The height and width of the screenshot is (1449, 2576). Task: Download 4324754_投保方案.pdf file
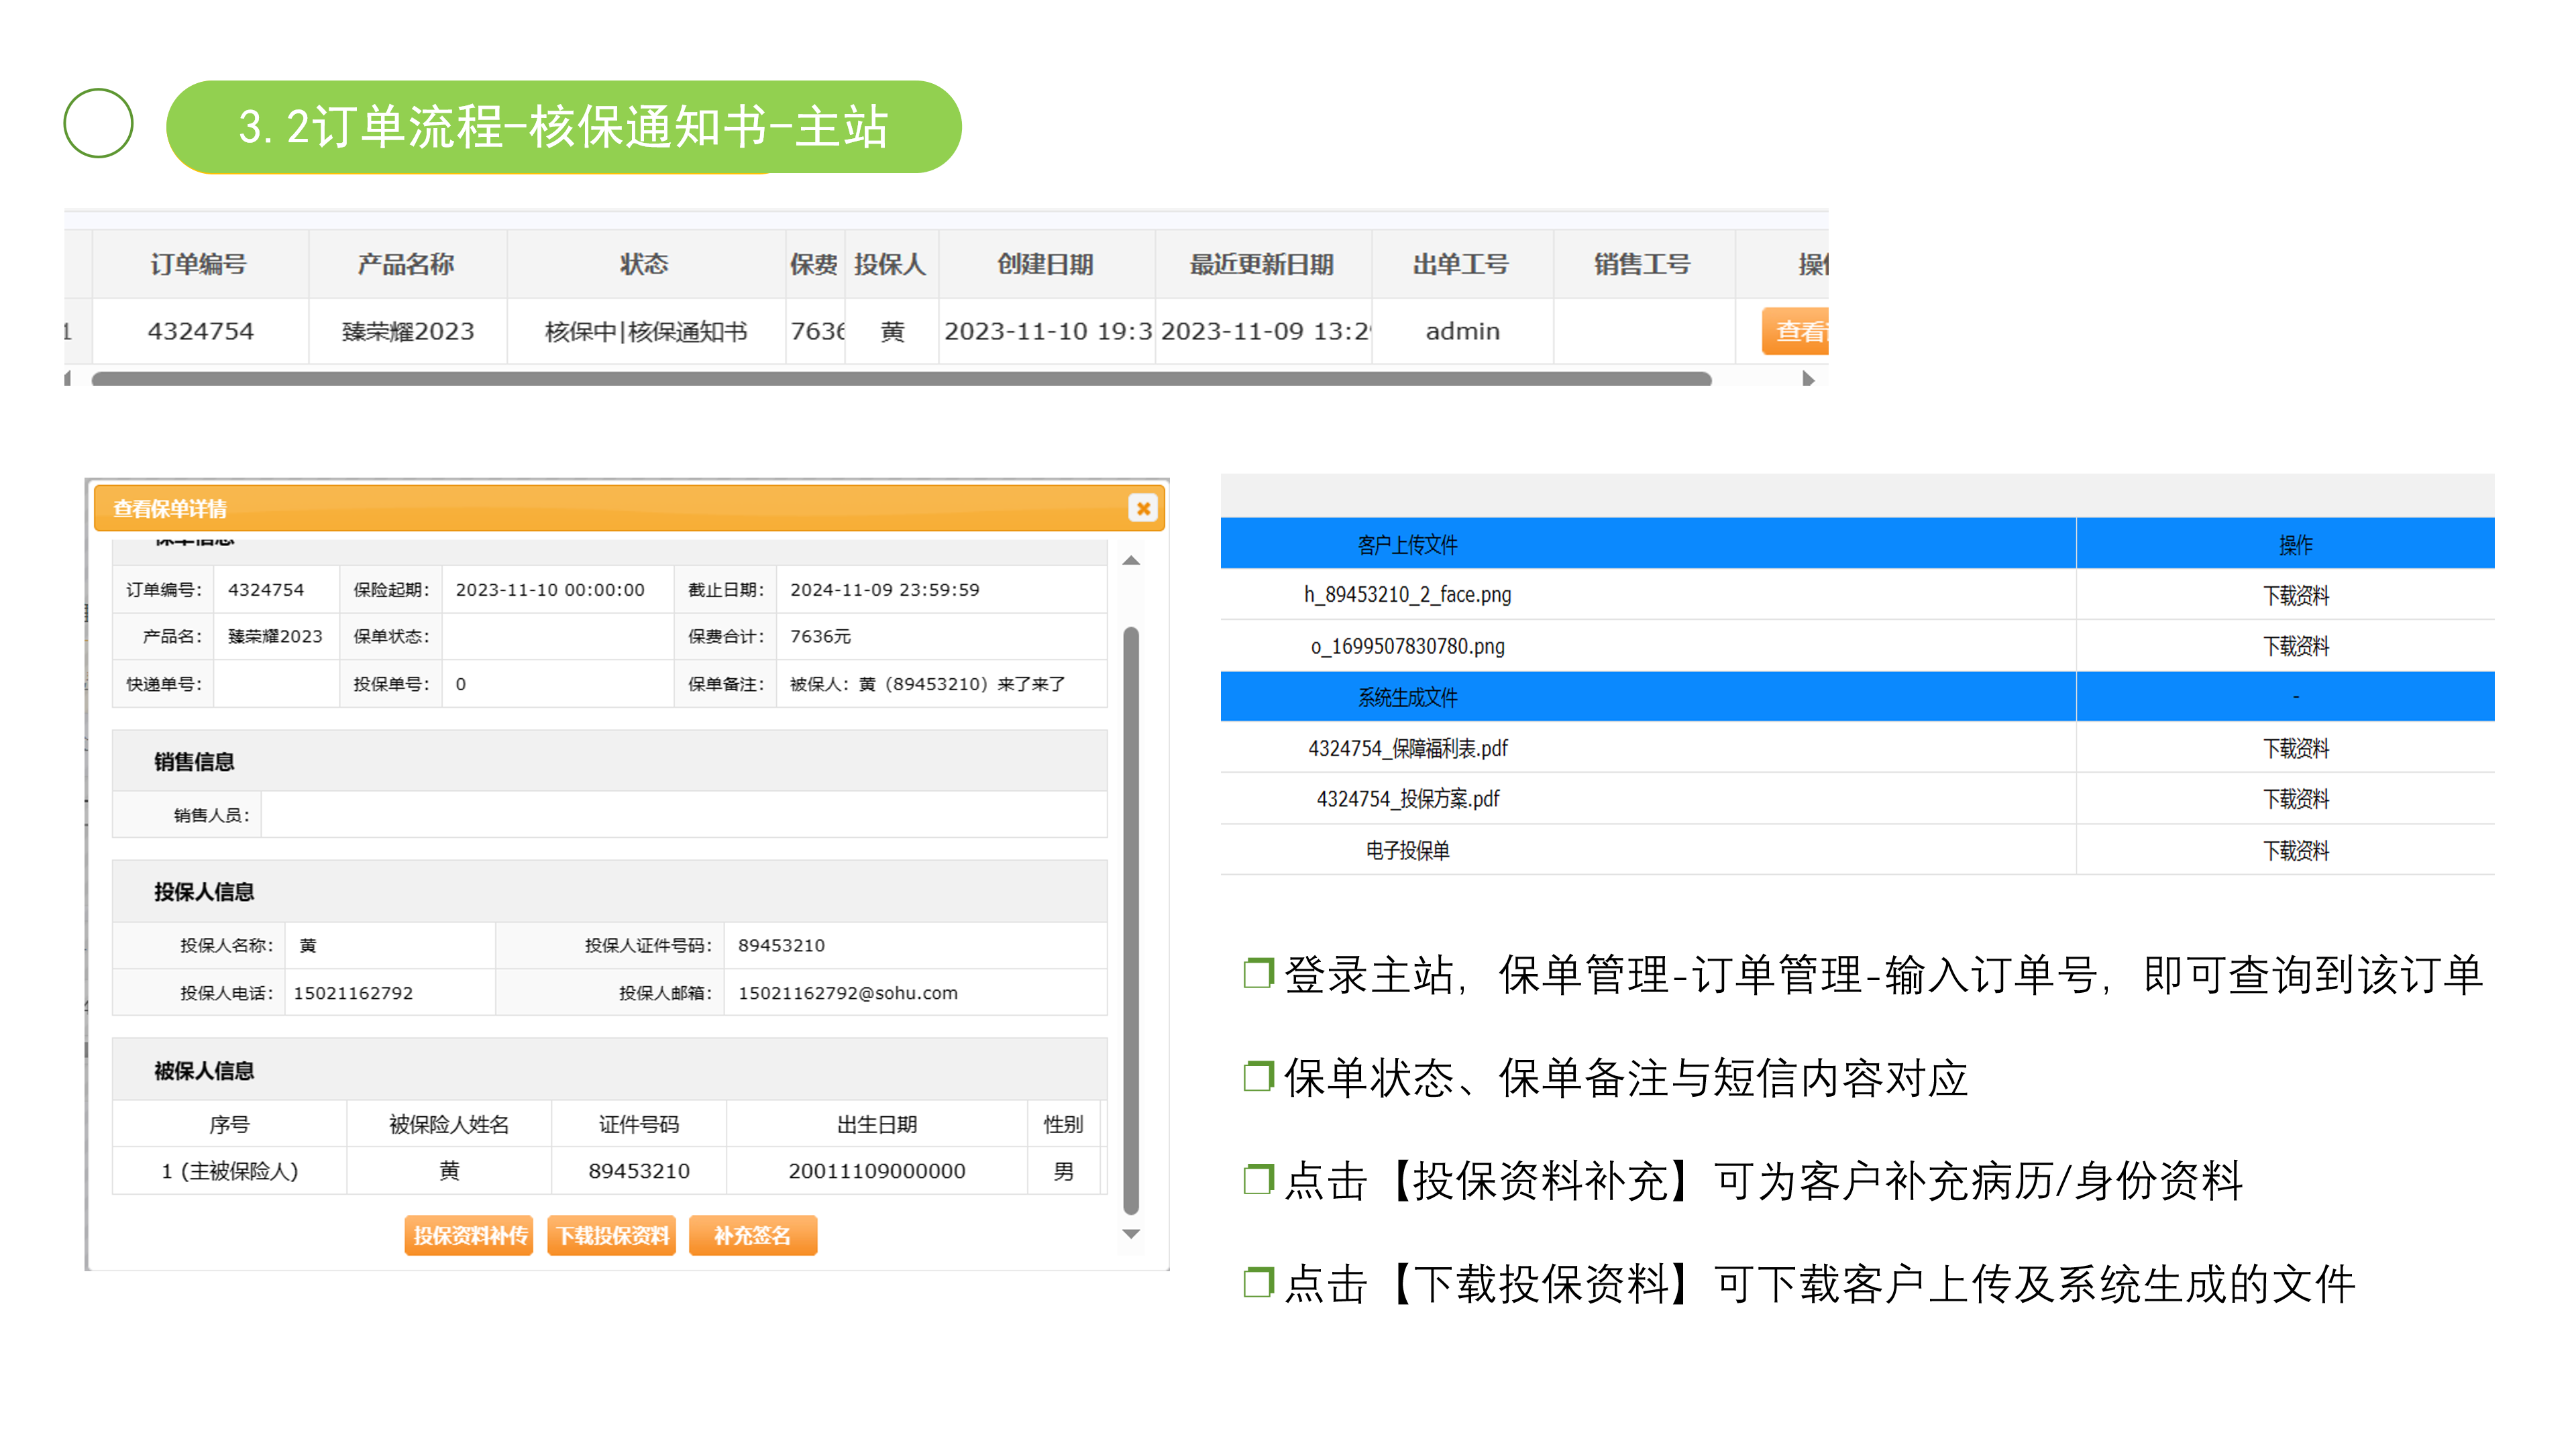coord(2295,799)
